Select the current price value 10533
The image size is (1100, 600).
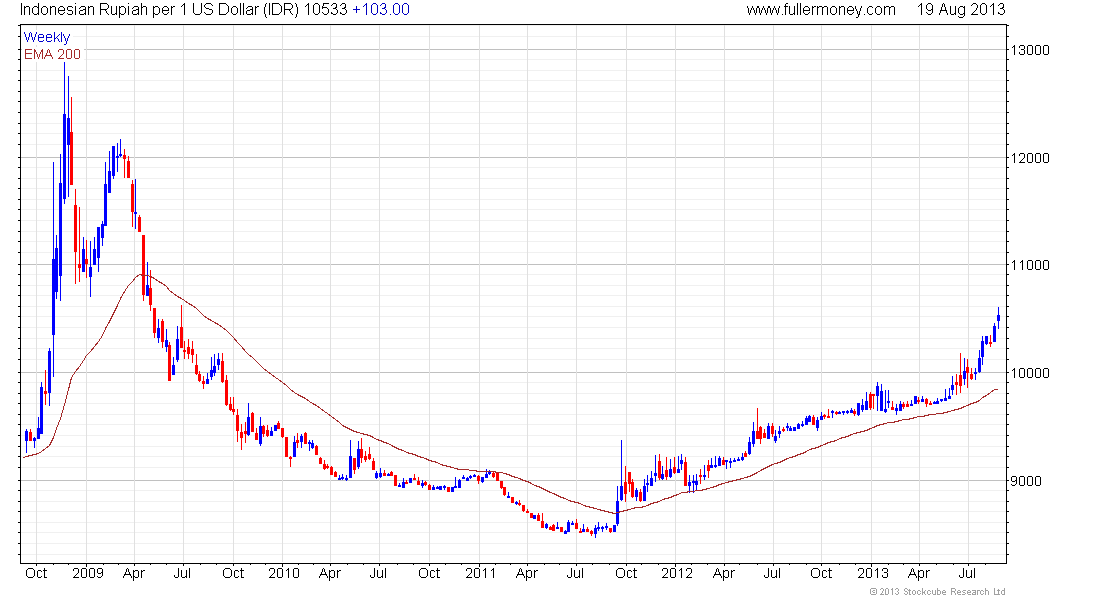(326, 10)
